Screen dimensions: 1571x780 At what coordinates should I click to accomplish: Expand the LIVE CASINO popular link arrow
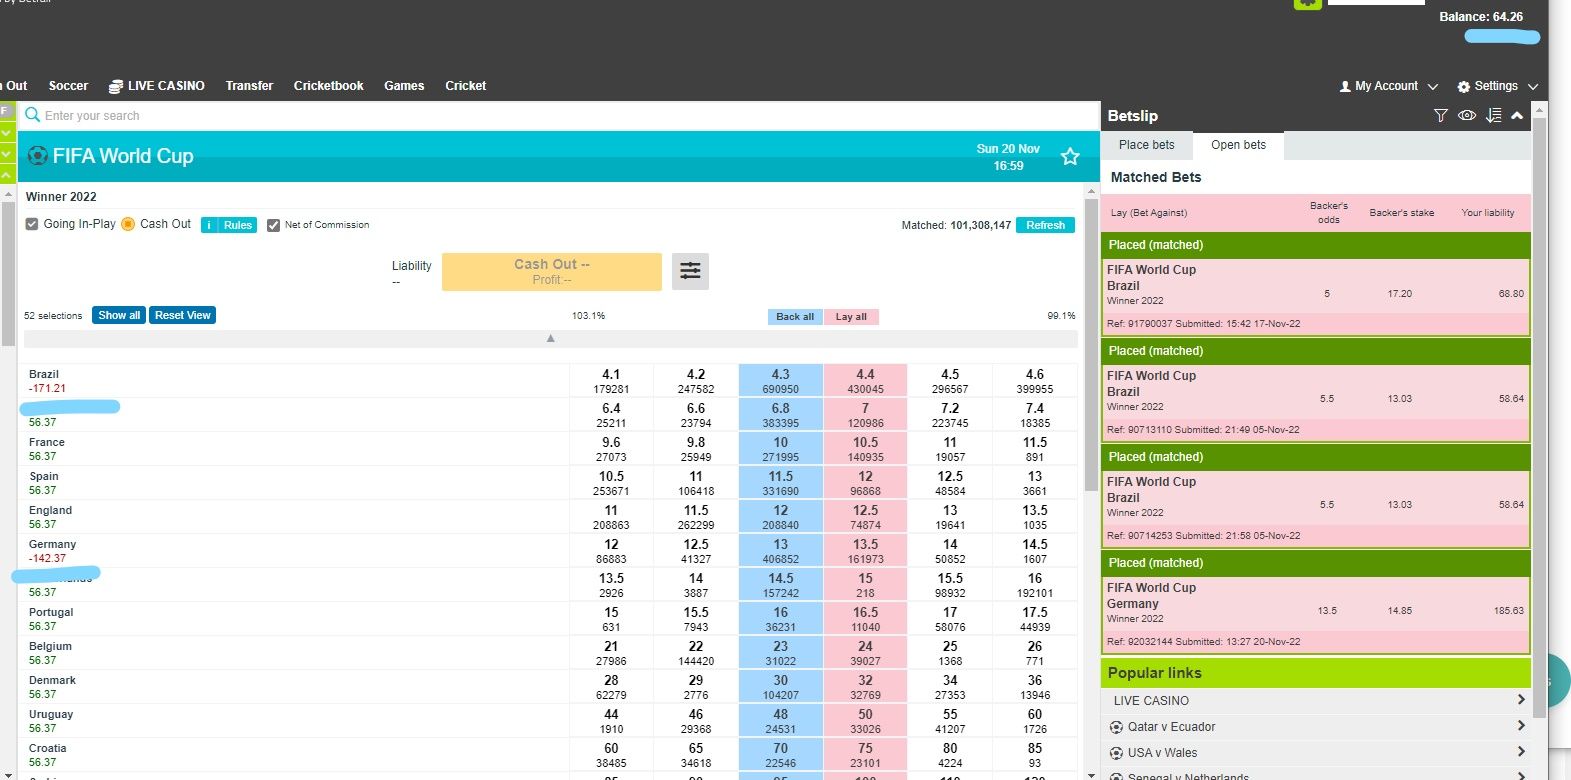point(1521,700)
